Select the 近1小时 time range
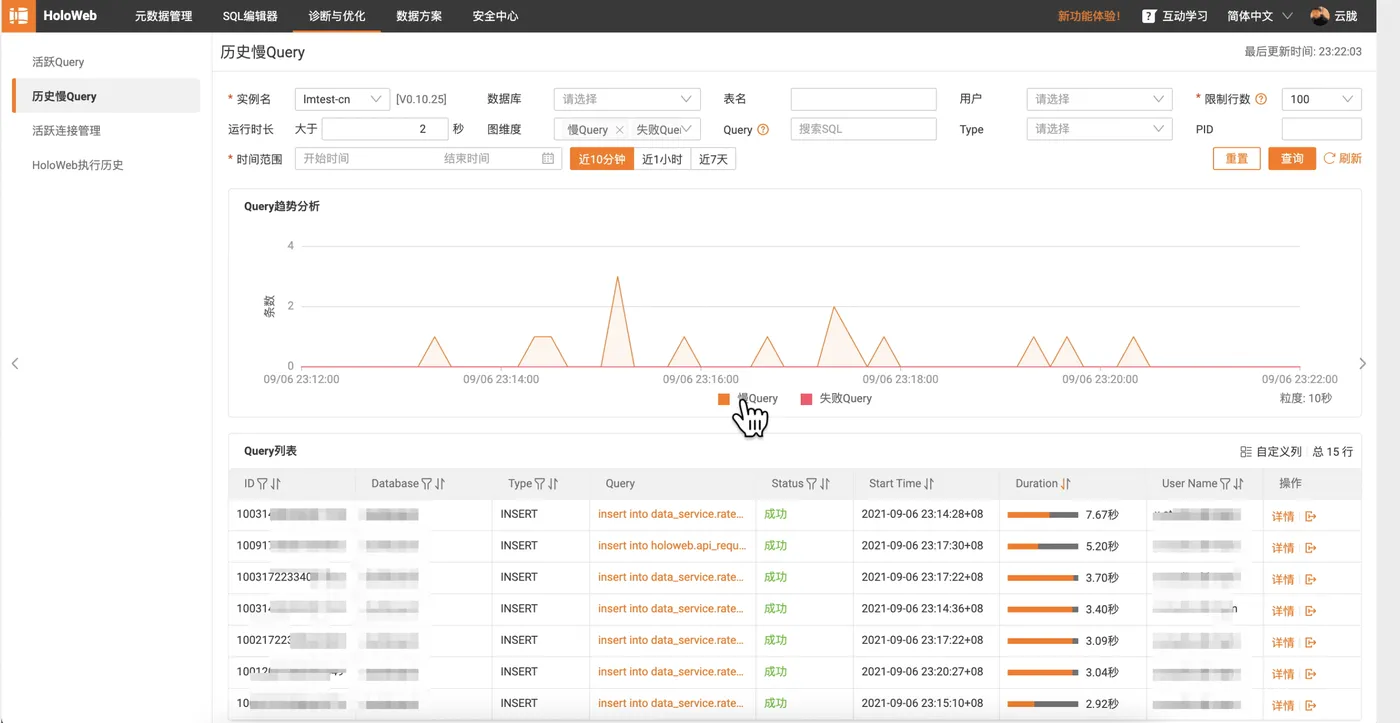Image resolution: width=1400 pixels, height=723 pixels. pyautogui.click(x=662, y=159)
